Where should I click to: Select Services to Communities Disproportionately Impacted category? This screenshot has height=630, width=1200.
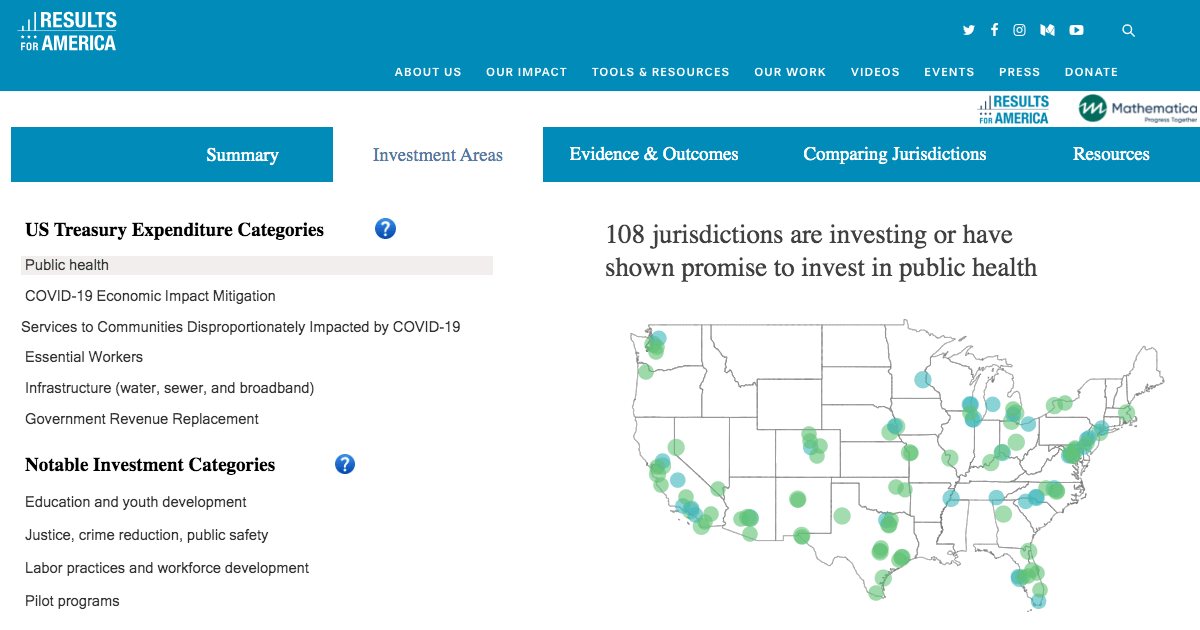pos(241,327)
